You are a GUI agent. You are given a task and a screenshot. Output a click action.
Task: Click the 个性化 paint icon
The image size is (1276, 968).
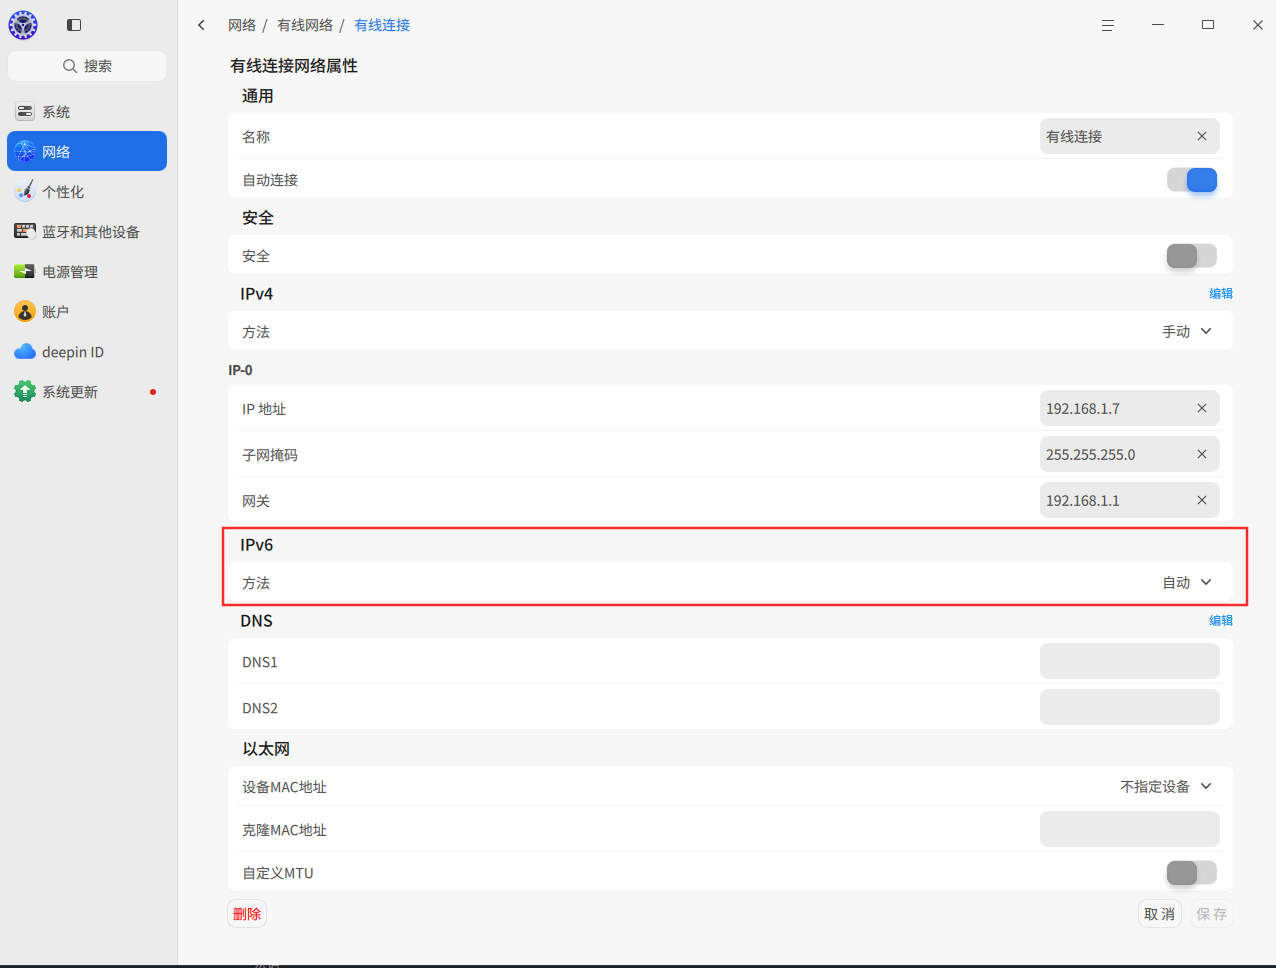25,192
